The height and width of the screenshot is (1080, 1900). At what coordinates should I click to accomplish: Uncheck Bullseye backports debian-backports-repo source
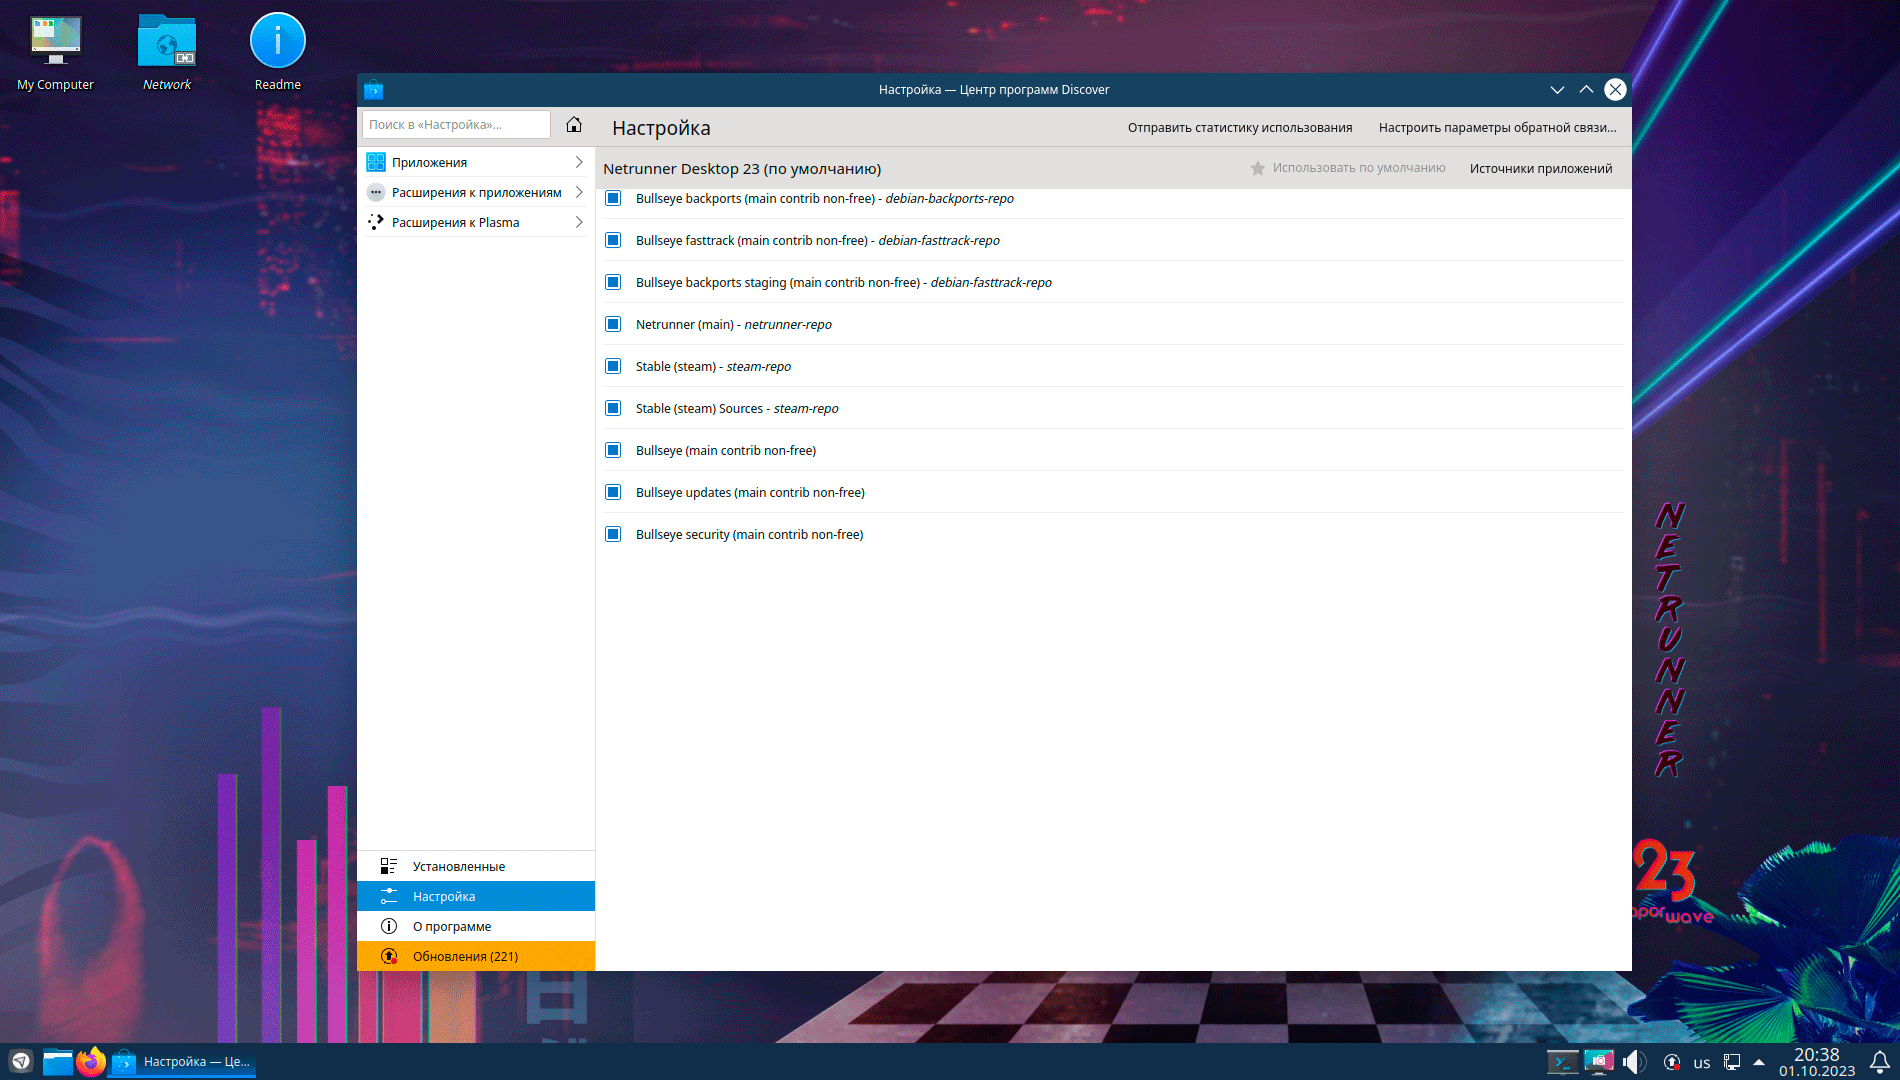(613, 199)
